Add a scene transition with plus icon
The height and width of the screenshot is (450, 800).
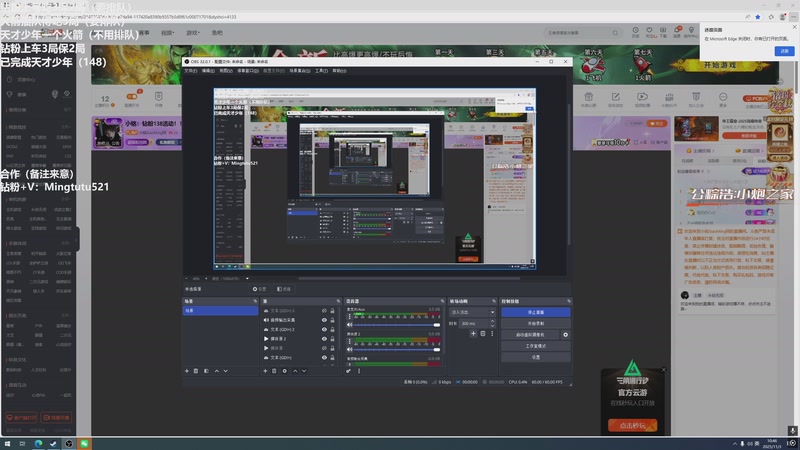click(473, 334)
